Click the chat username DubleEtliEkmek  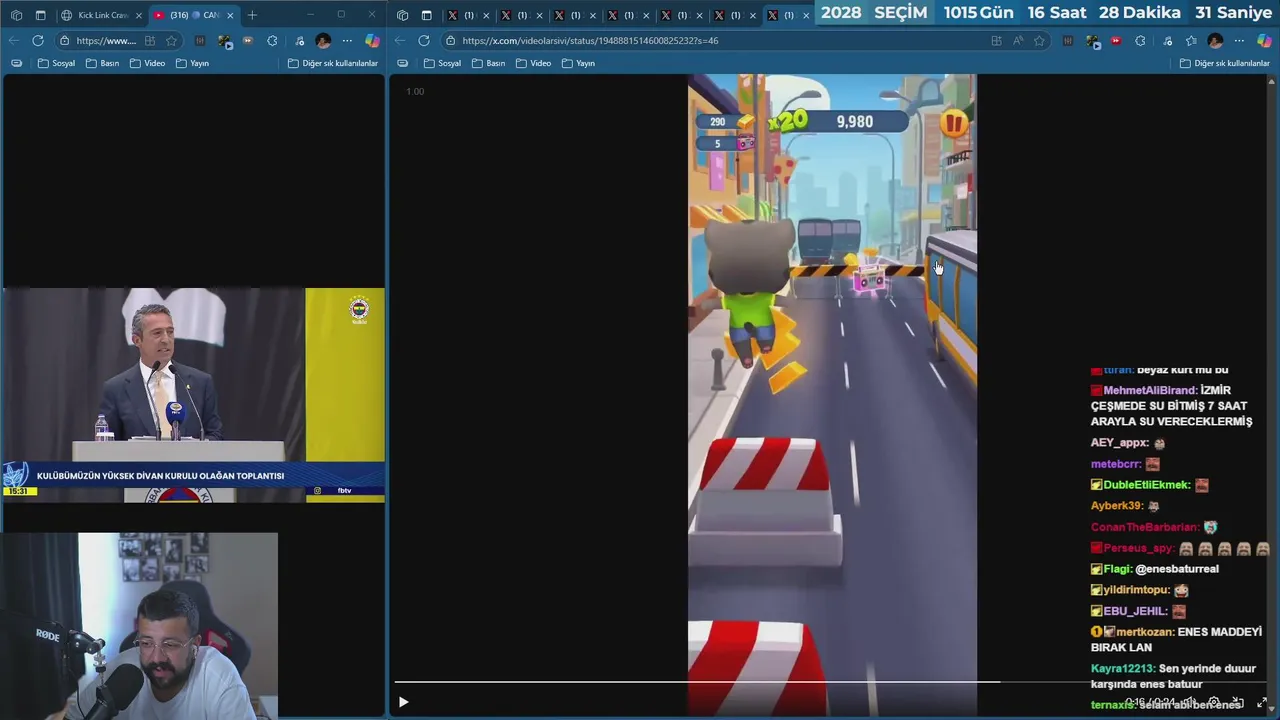[1146, 485]
